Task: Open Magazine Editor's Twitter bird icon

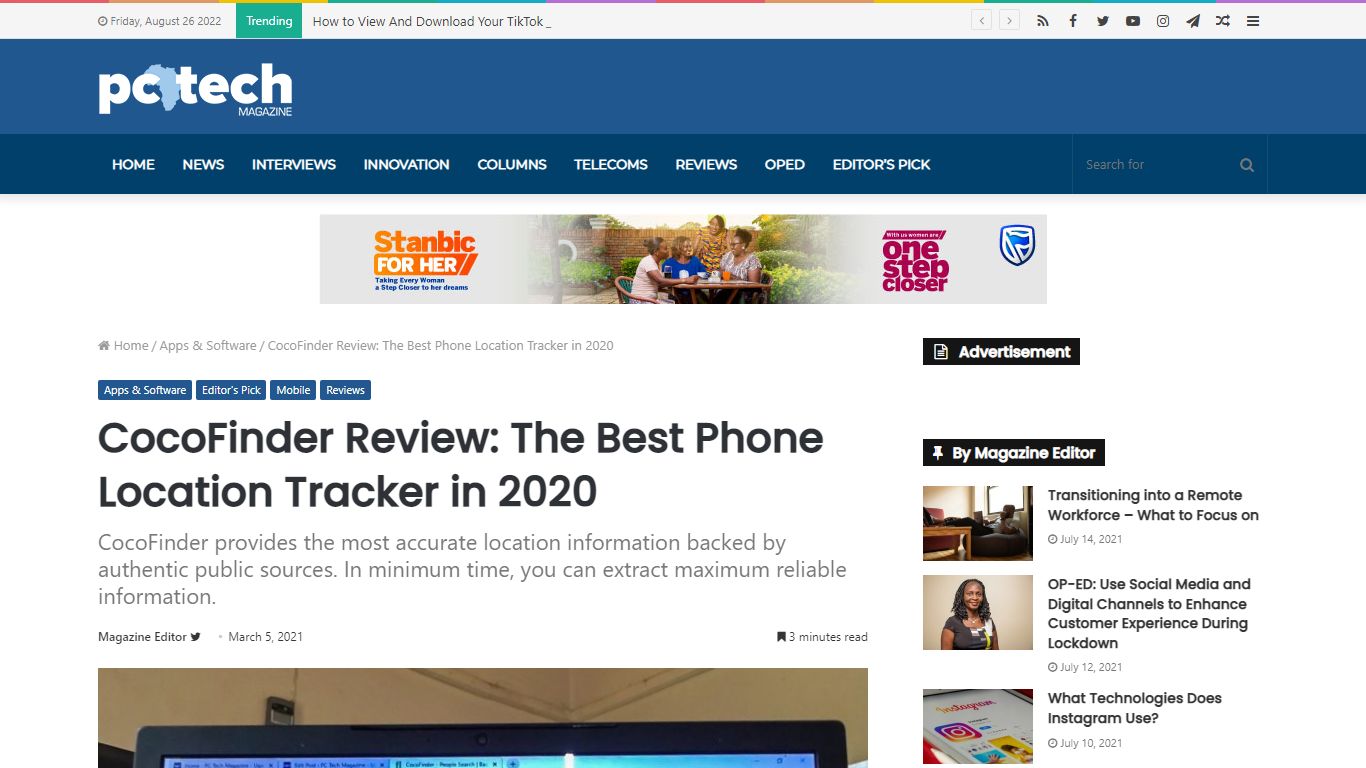Action: (x=196, y=637)
